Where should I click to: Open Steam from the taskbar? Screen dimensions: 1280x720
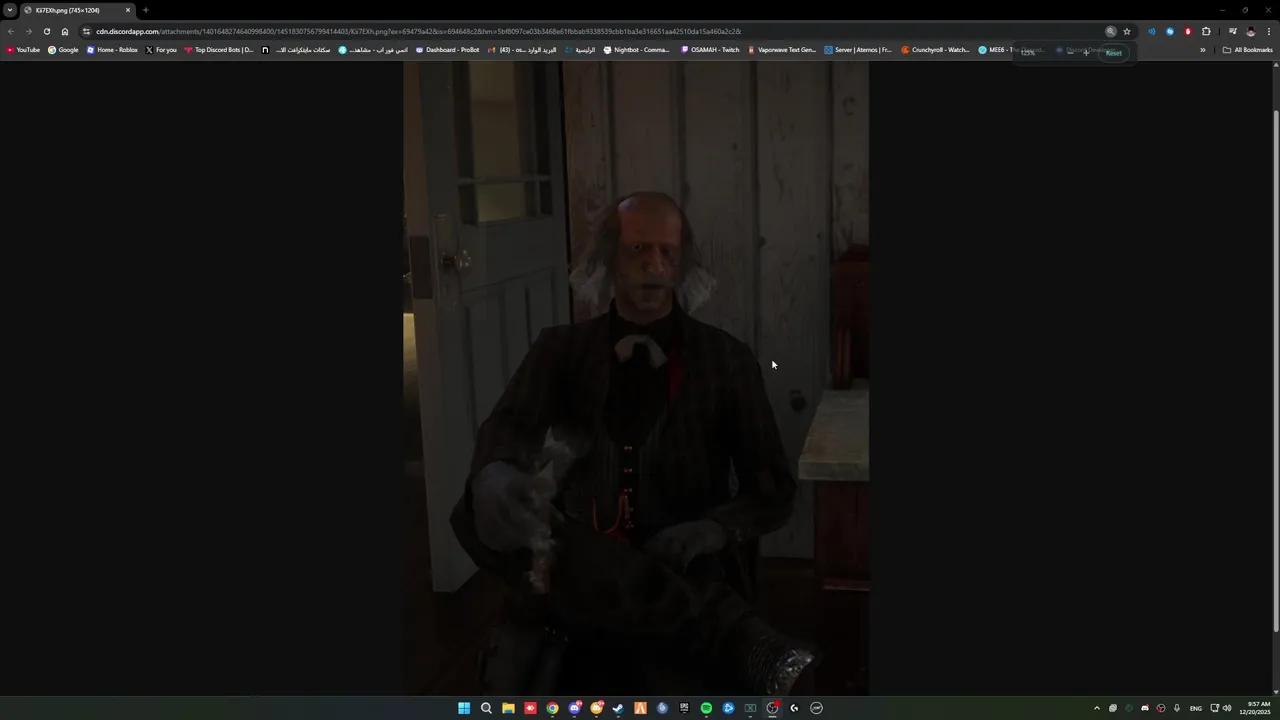coord(618,708)
